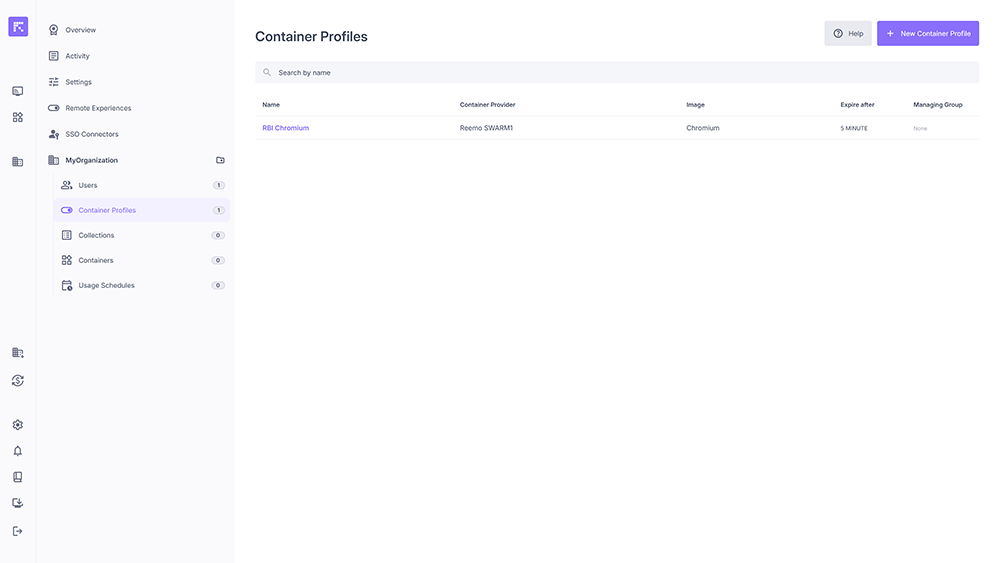Screen dimensions: 1000x563
Task: Open Remote Experiences in the sidebar
Action: point(98,108)
